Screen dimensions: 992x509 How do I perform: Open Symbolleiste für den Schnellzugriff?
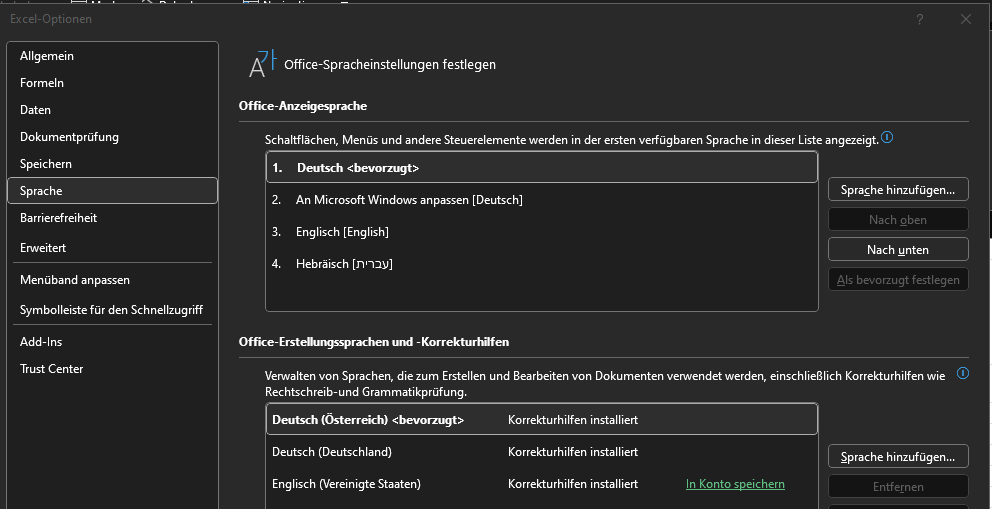(112, 310)
